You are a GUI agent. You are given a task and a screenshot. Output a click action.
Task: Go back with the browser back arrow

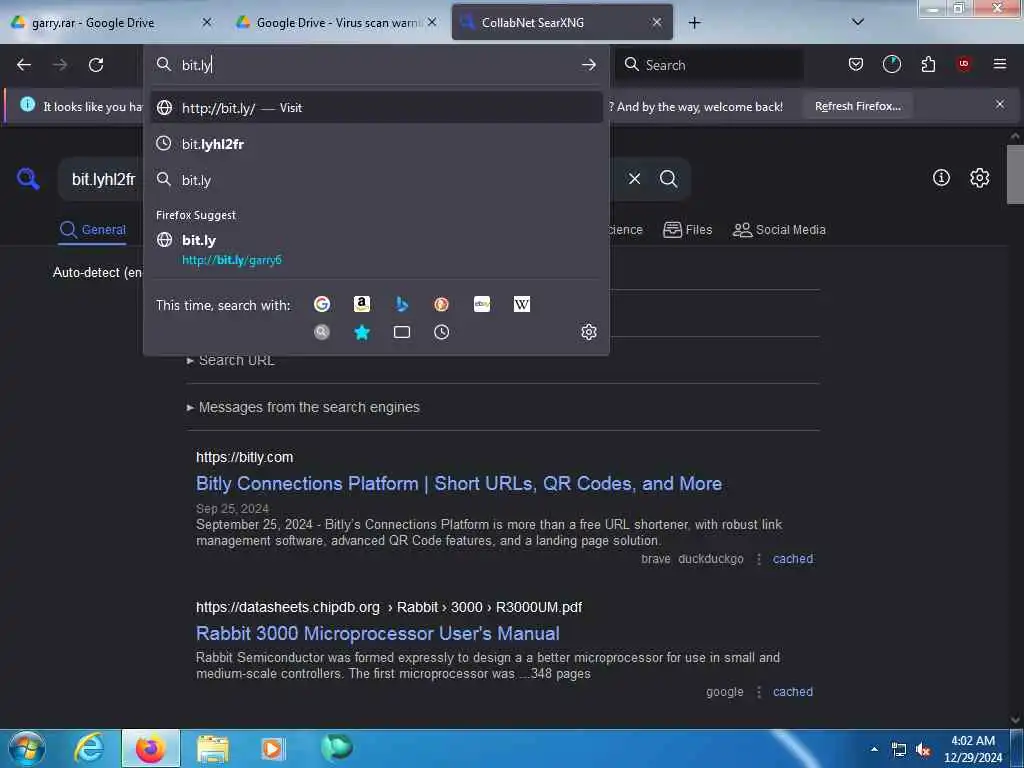pos(24,65)
